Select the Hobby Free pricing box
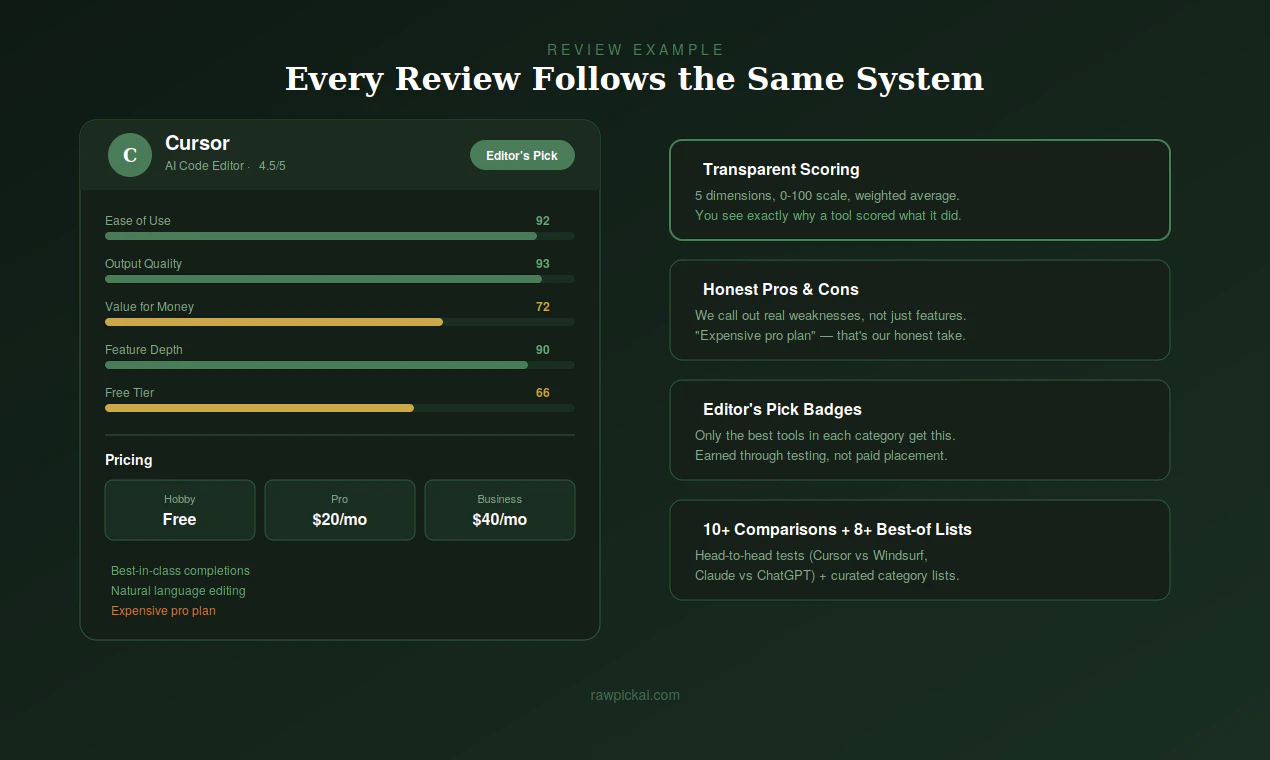The image size is (1270, 760). coord(180,510)
